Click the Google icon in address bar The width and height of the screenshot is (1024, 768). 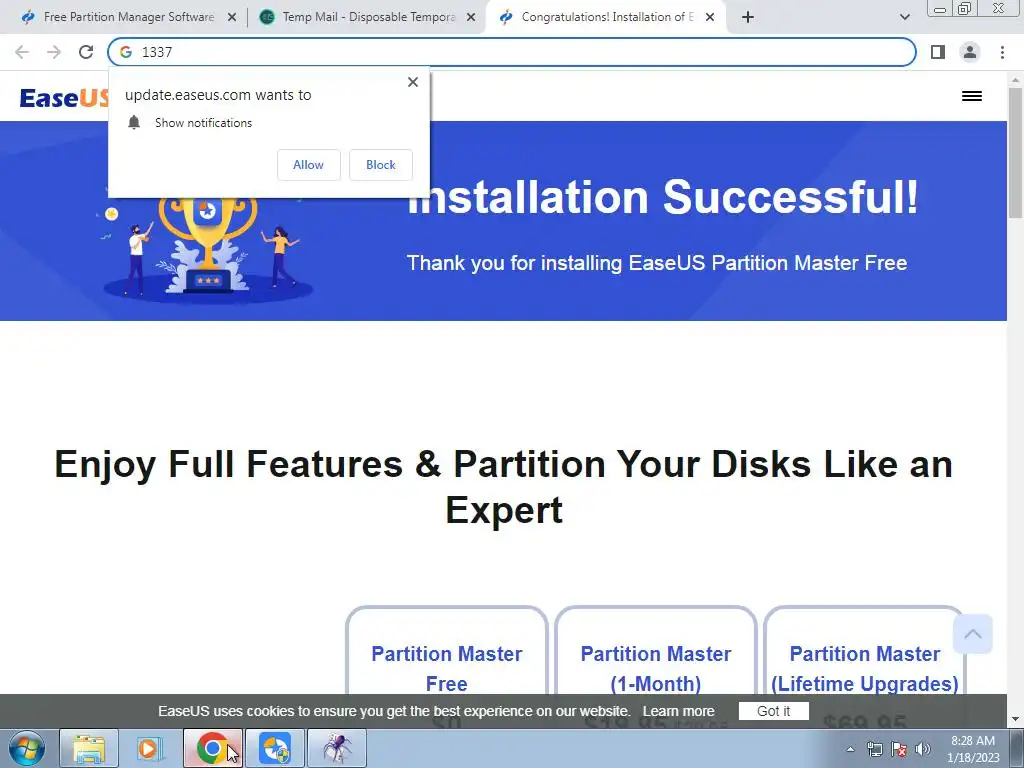[126, 52]
